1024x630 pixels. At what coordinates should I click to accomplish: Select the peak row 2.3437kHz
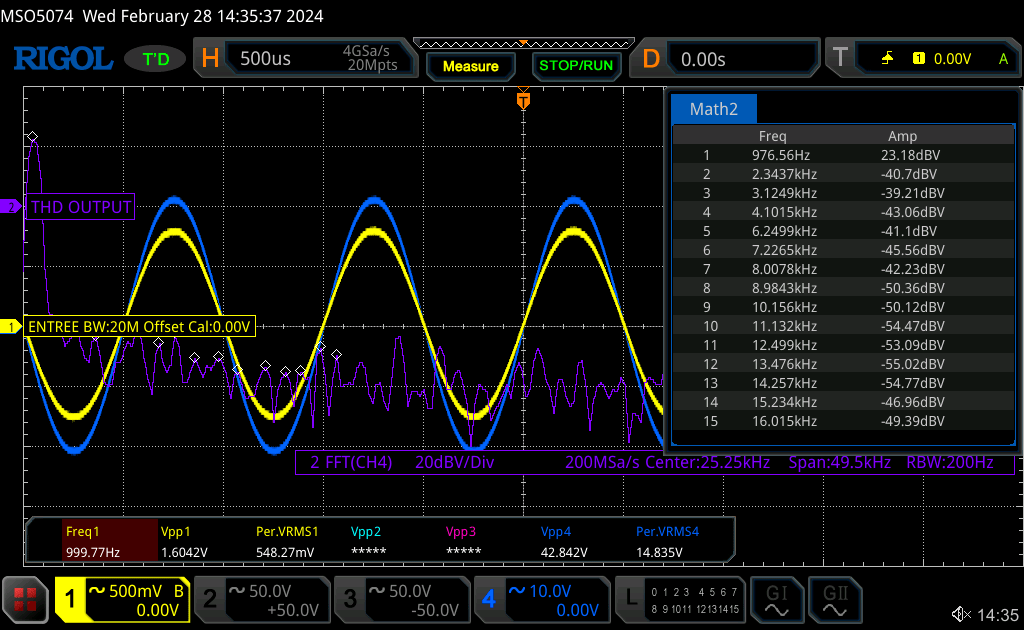pos(843,174)
